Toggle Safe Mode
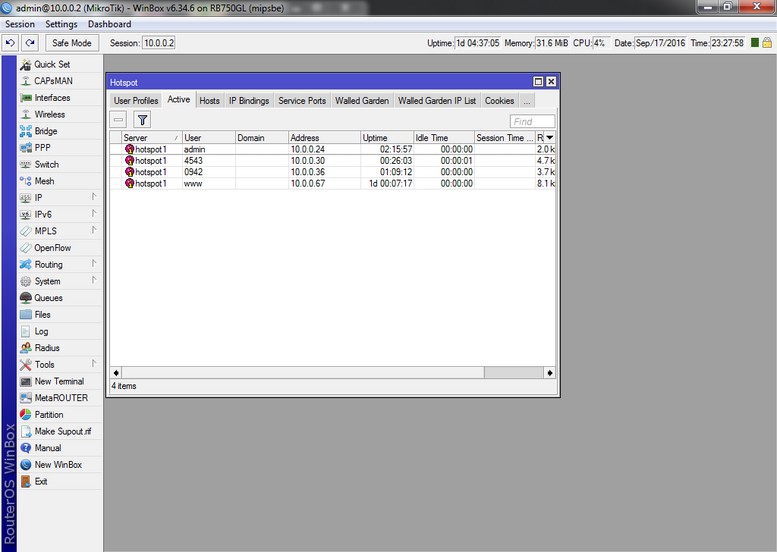This screenshot has width=777, height=552. point(72,43)
